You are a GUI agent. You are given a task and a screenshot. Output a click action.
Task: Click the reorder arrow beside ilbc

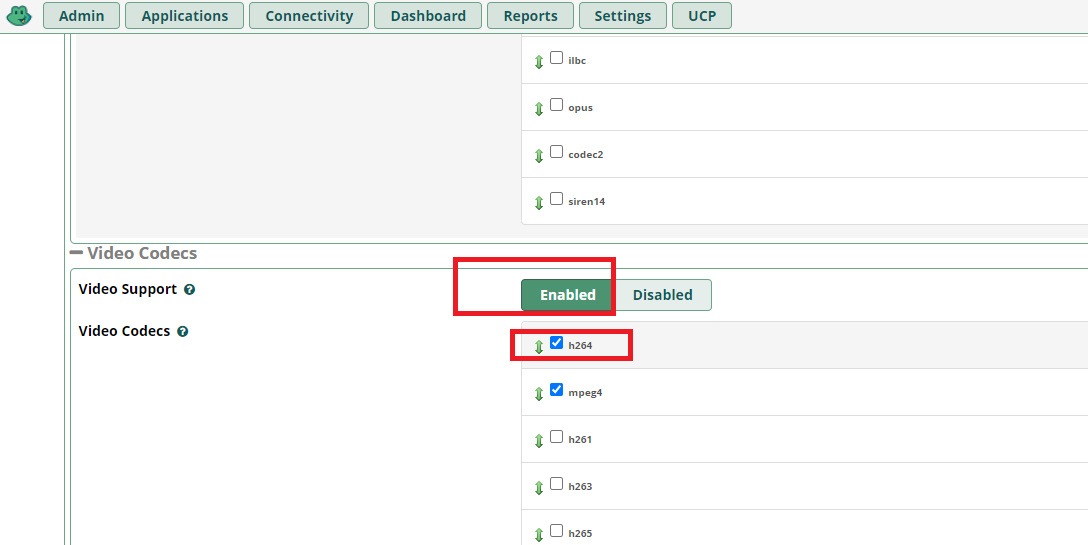point(539,62)
